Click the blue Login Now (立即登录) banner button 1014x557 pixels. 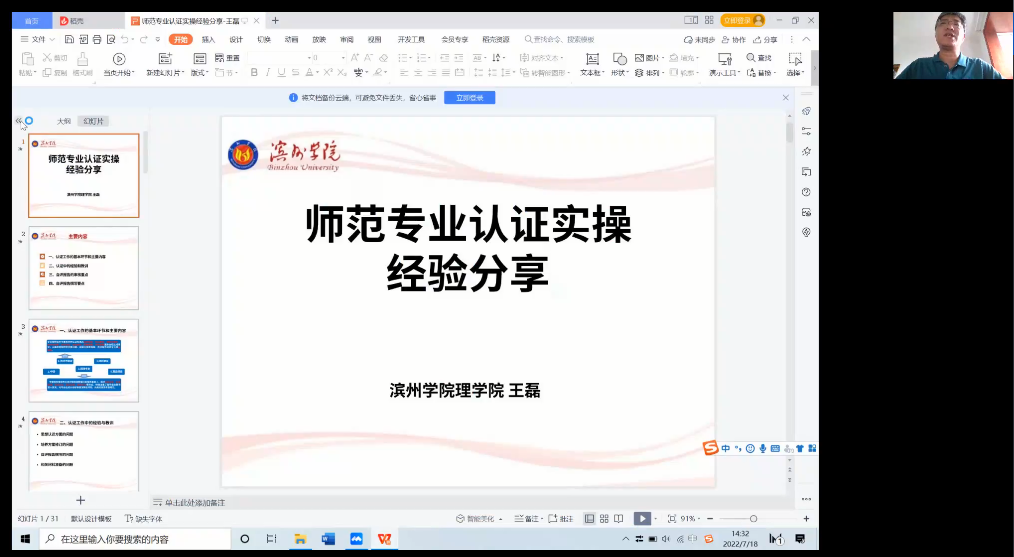coord(469,98)
